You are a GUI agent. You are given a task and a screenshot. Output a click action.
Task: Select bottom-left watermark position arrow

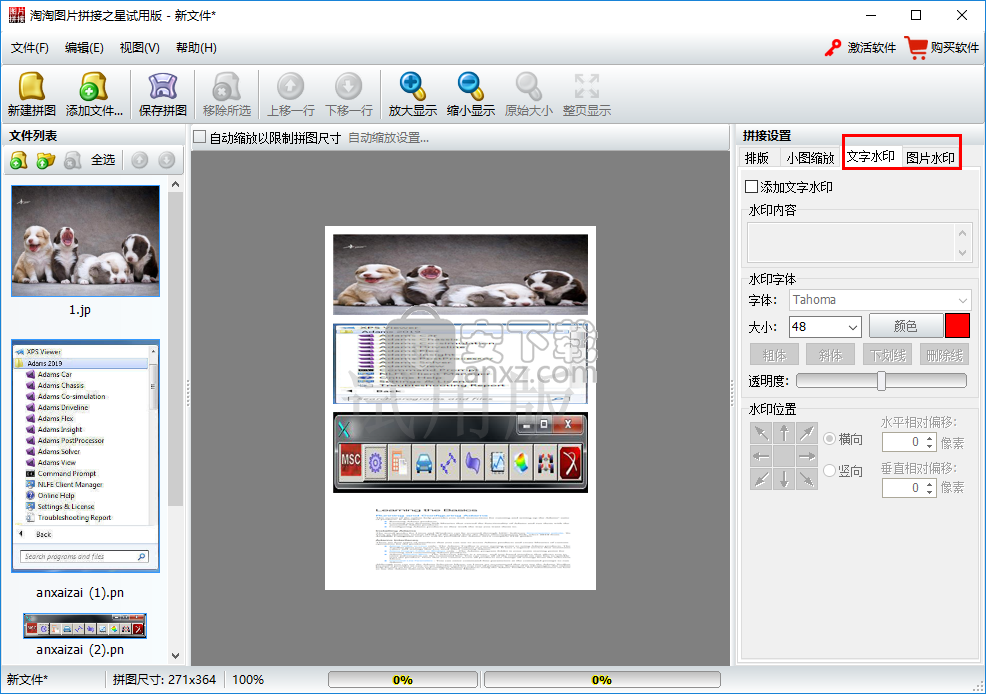coord(762,479)
